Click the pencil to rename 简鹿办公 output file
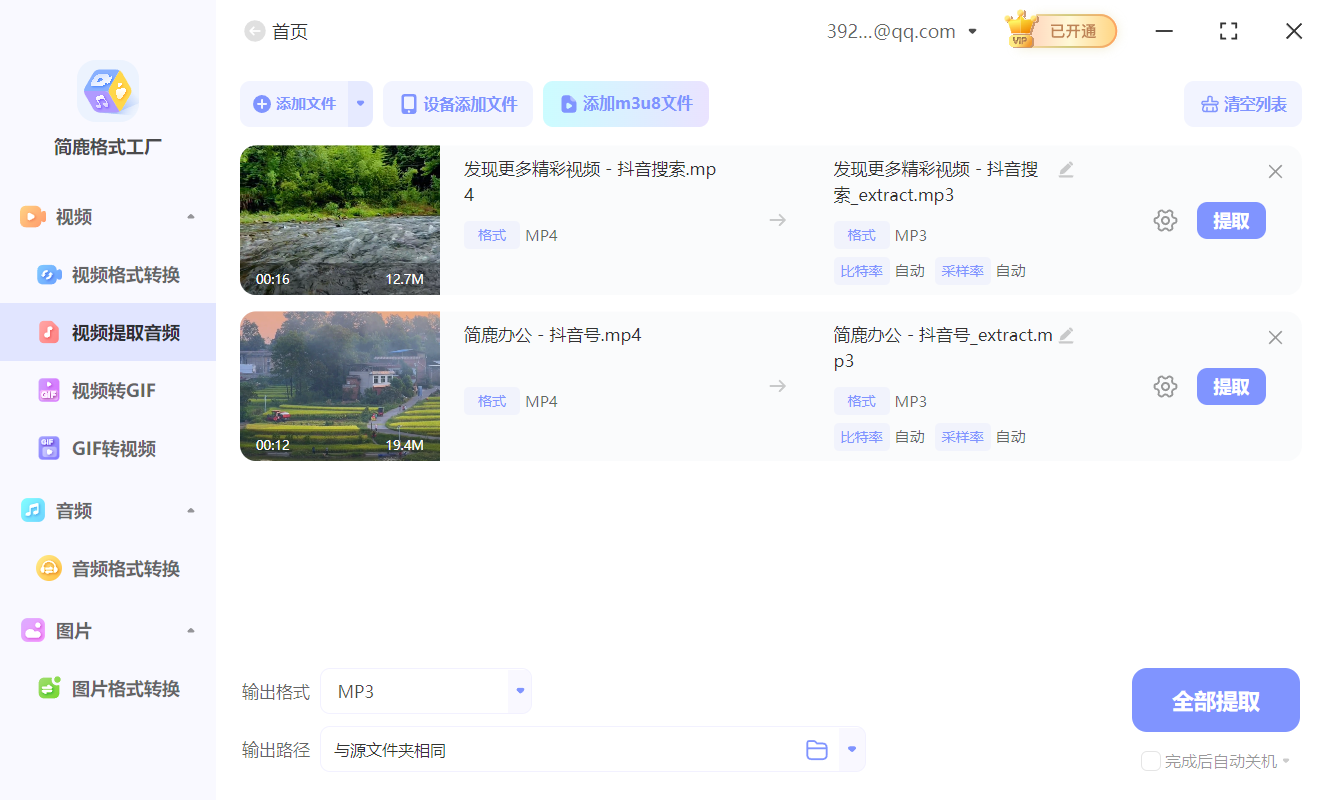Viewport: 1326px width, 800px height. pyautogui.click(x=1066, y=336)
